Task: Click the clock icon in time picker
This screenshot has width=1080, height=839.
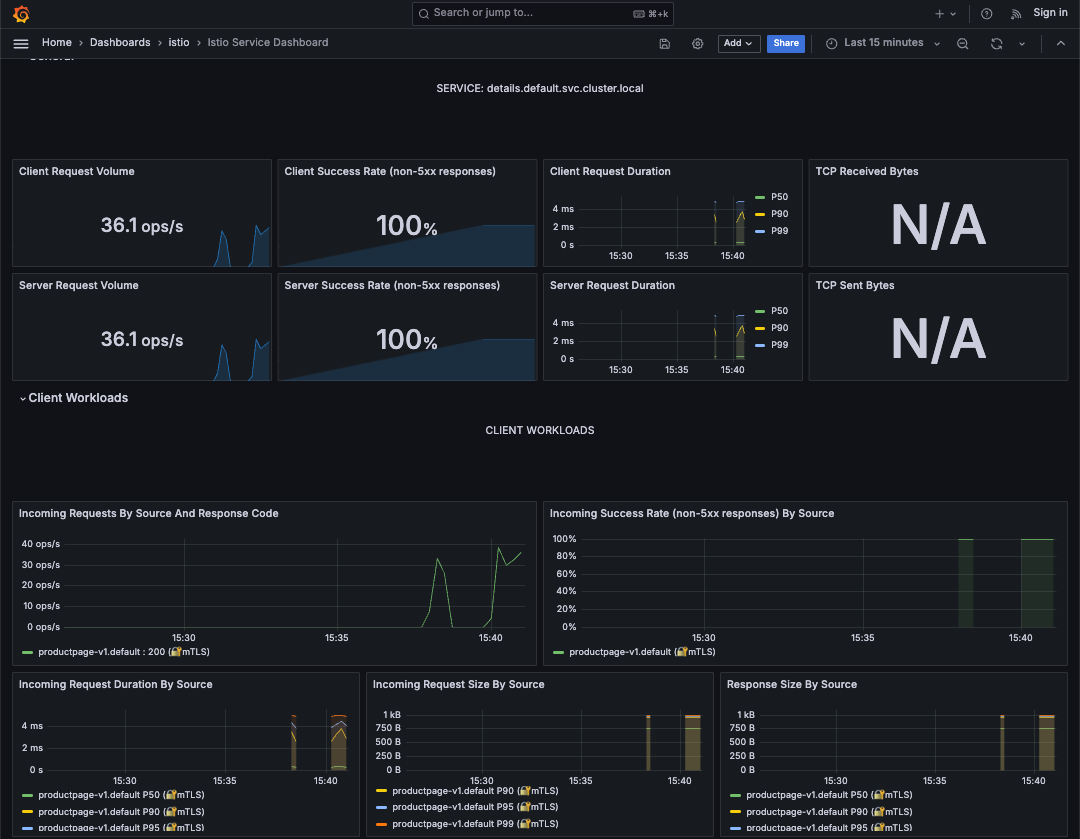Action: pos(832,43)
